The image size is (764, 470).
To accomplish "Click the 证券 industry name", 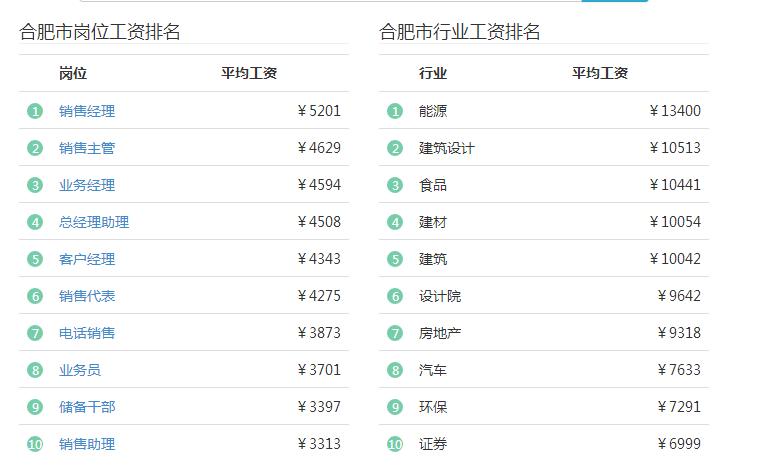I will point(433,444).
